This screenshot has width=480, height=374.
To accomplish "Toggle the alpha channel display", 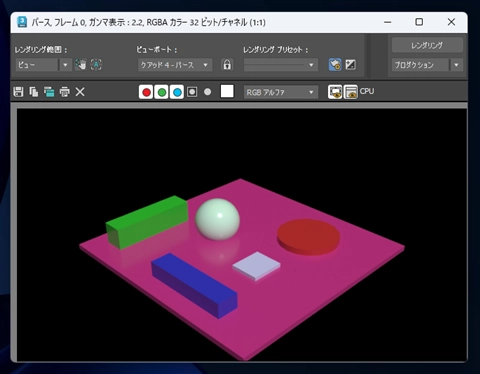I will coord(192,92).
